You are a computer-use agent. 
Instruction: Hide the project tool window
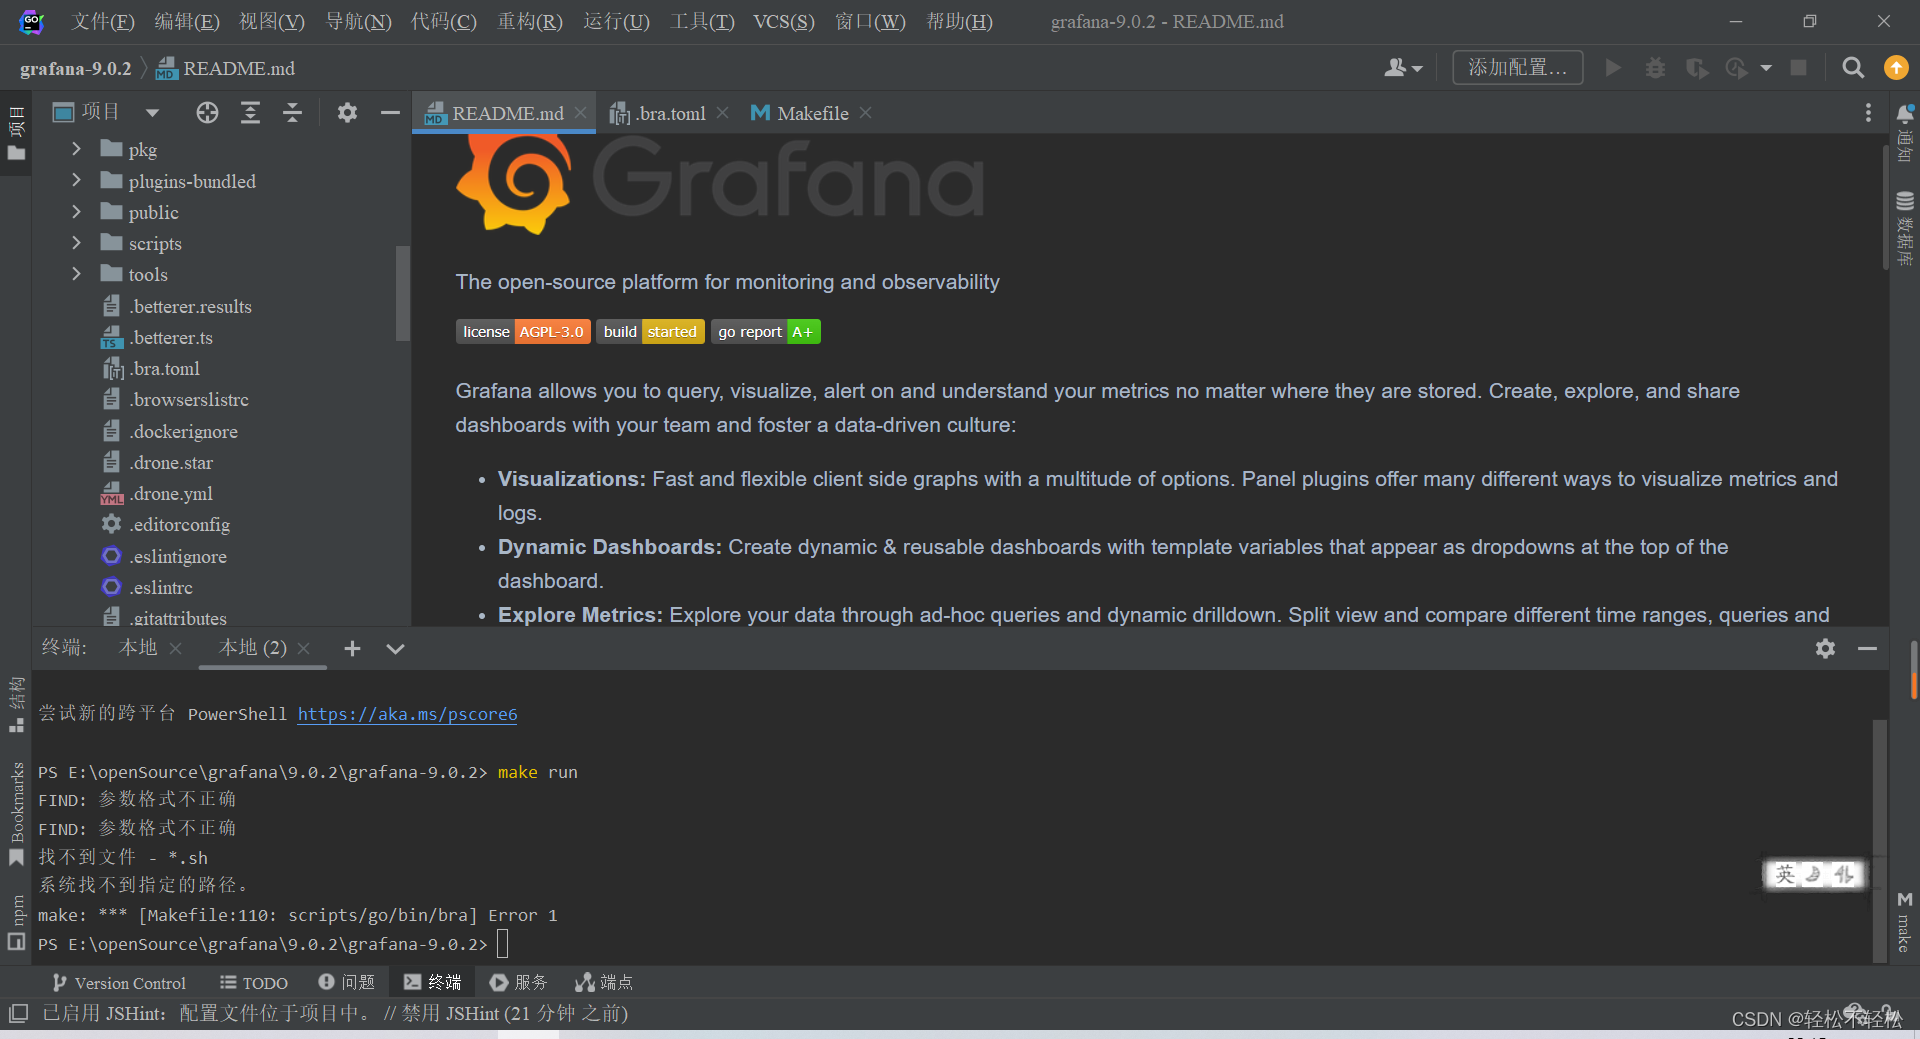(390, 113)
